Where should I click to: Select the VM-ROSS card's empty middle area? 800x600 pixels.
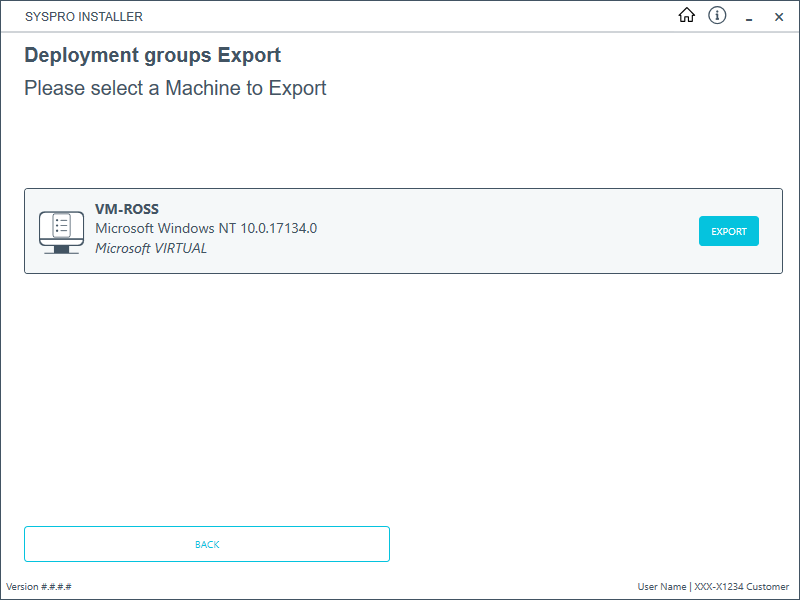500,231
